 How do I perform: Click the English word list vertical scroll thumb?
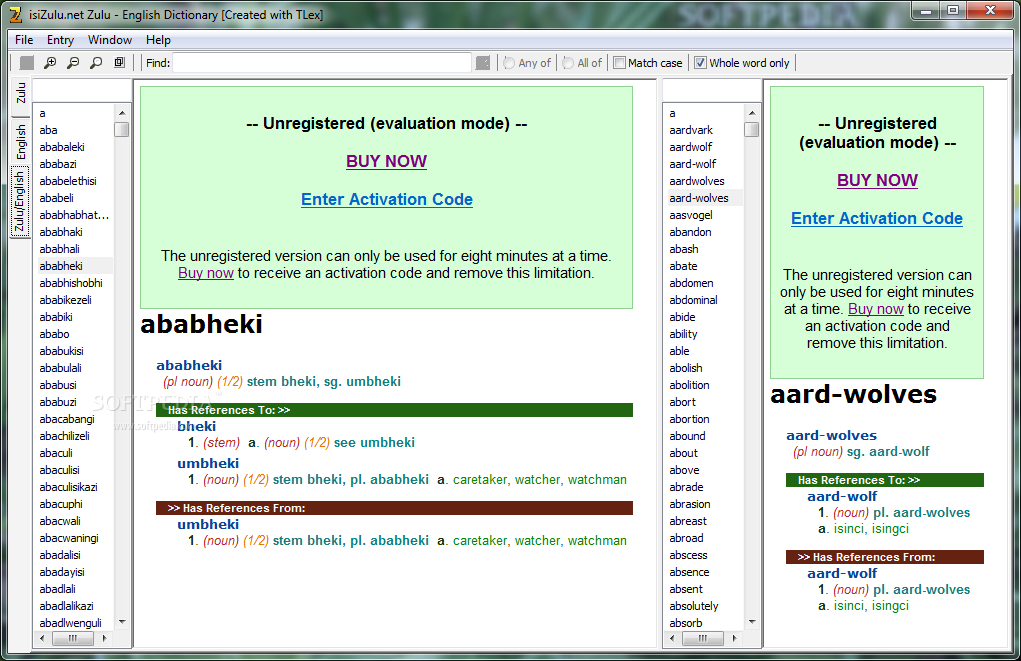752,130
